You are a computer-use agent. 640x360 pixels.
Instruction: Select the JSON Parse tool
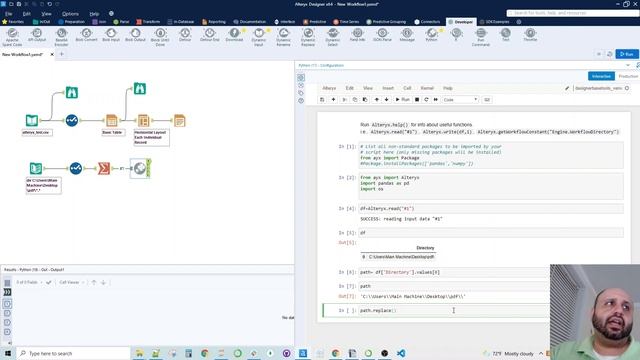coord(382,35)
